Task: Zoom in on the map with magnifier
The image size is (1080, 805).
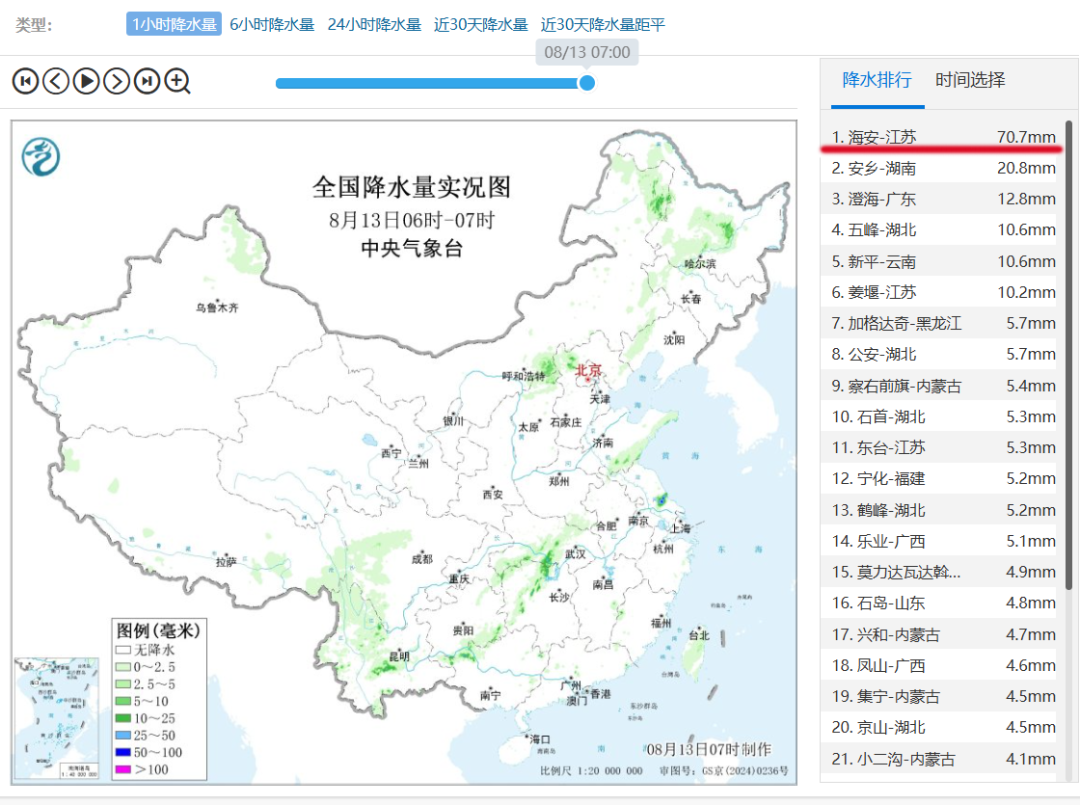Action: [x=178, y=81]
